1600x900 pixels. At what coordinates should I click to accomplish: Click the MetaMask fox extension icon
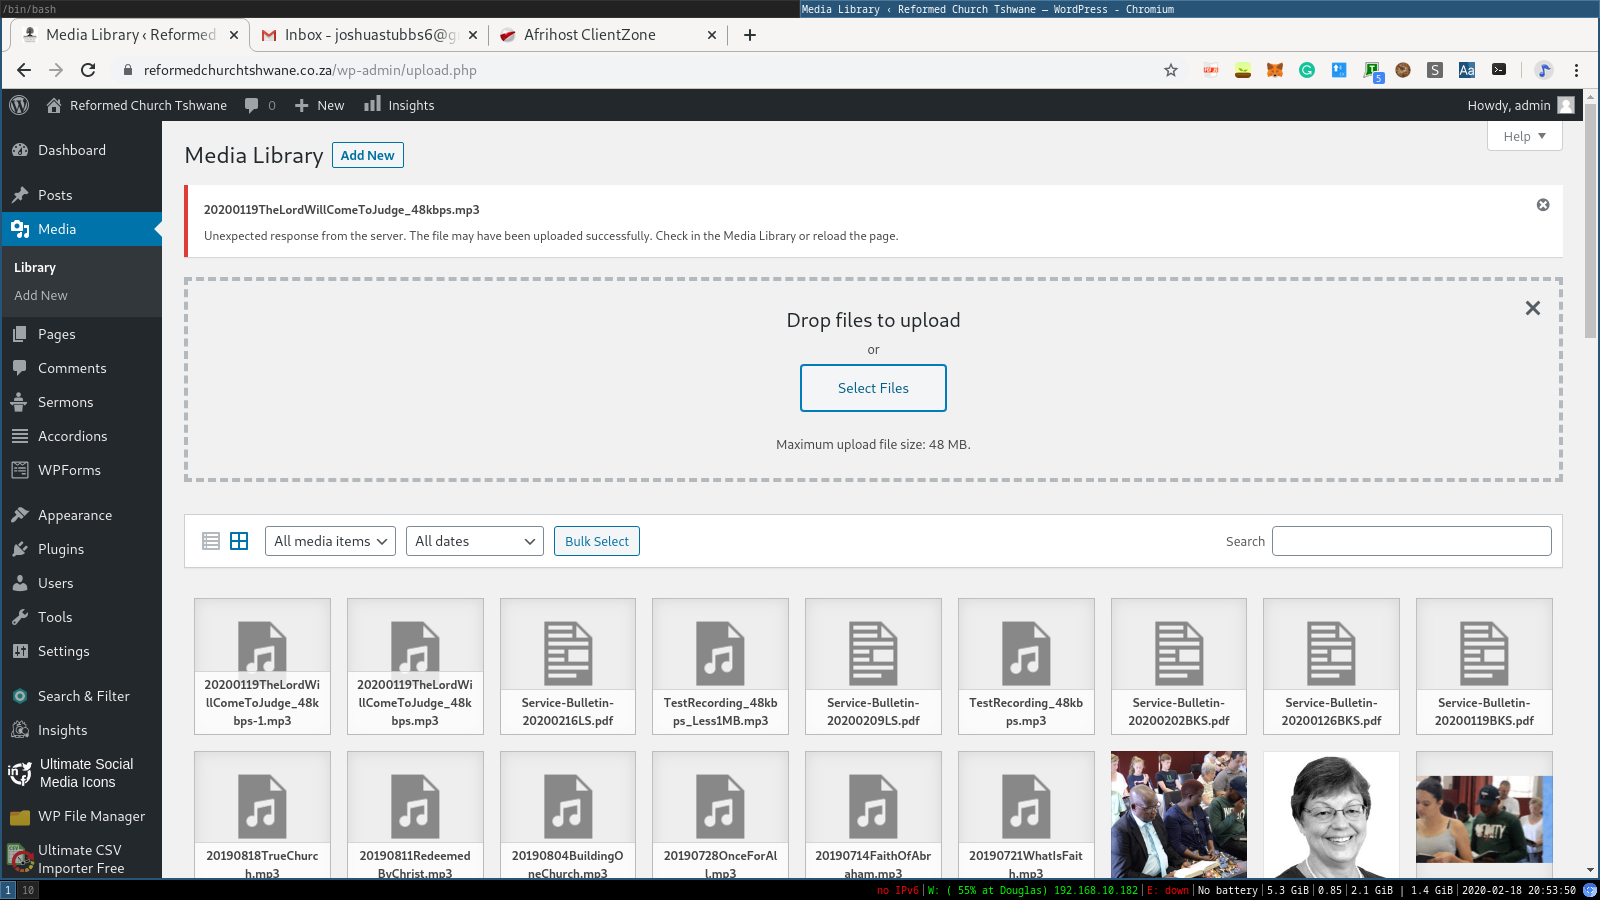click(1275, 70)
